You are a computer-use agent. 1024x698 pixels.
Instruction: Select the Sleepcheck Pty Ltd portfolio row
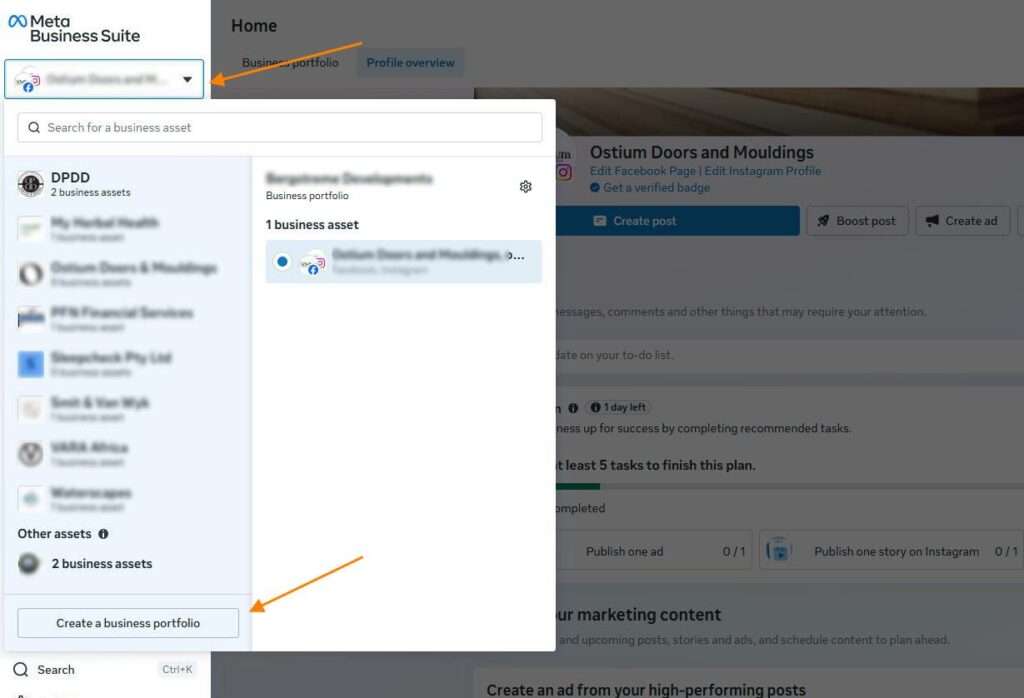click(128, 364)
